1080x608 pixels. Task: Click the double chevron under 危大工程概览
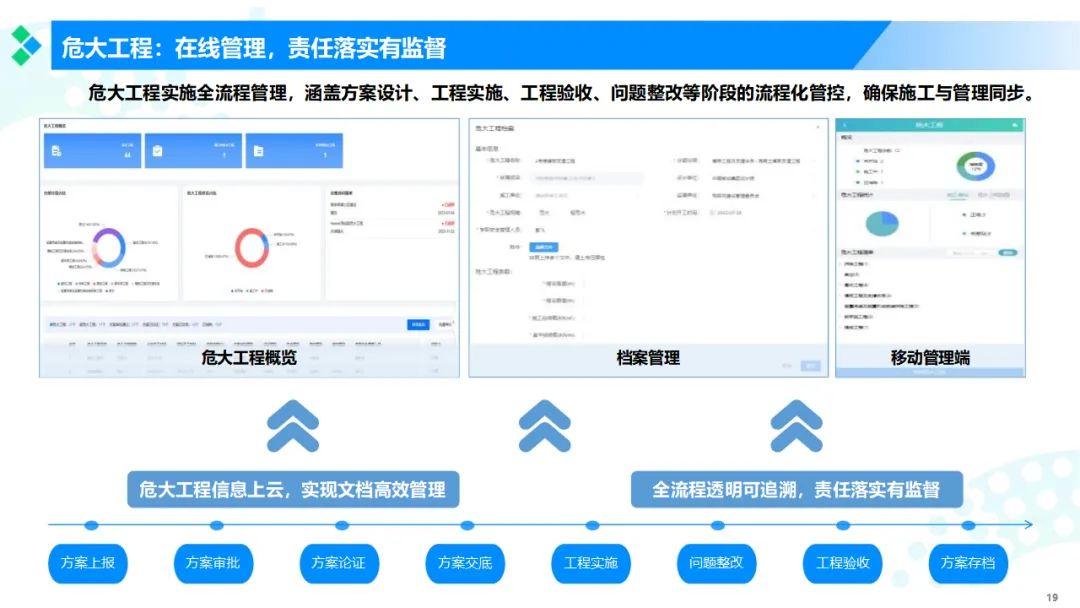point(293,426)
